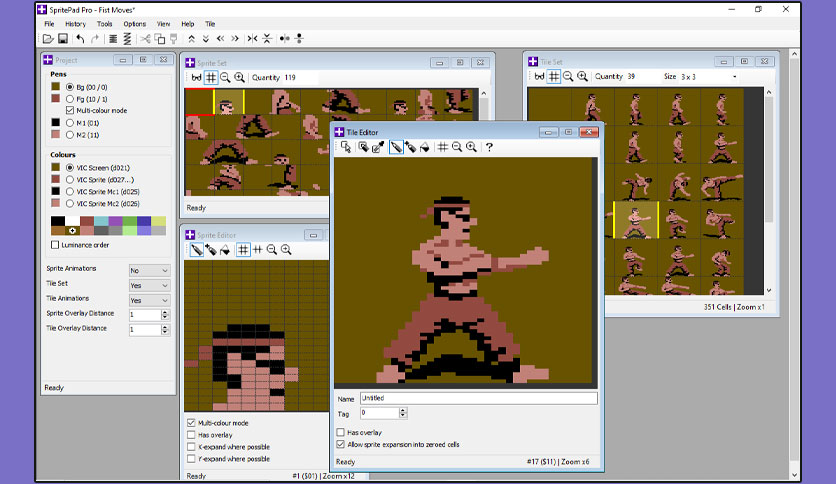Open the Tile Set Yes dropdown
836x484 pixels.
149,285
